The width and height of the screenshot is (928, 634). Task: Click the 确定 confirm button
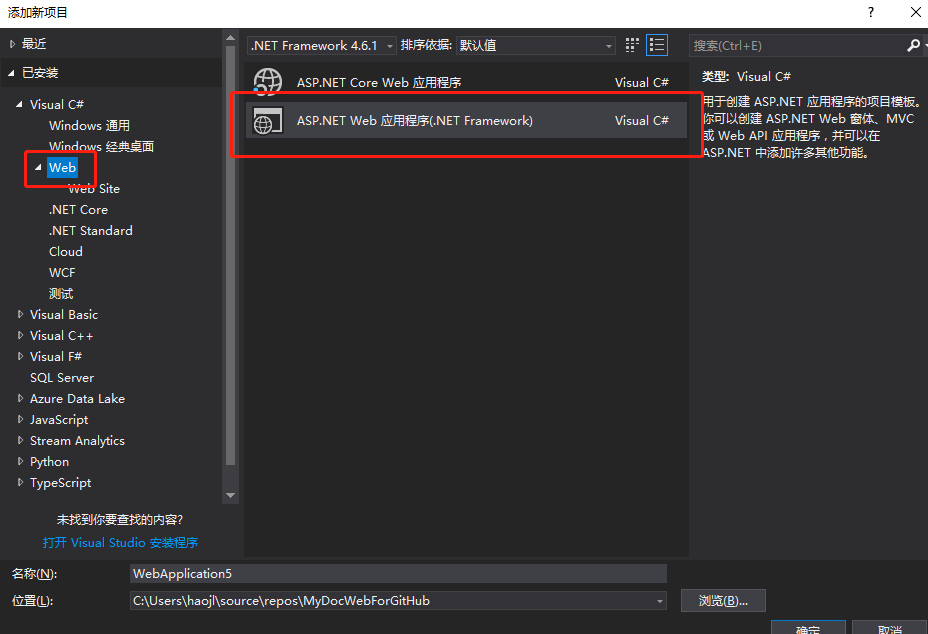tap(808, 627)
